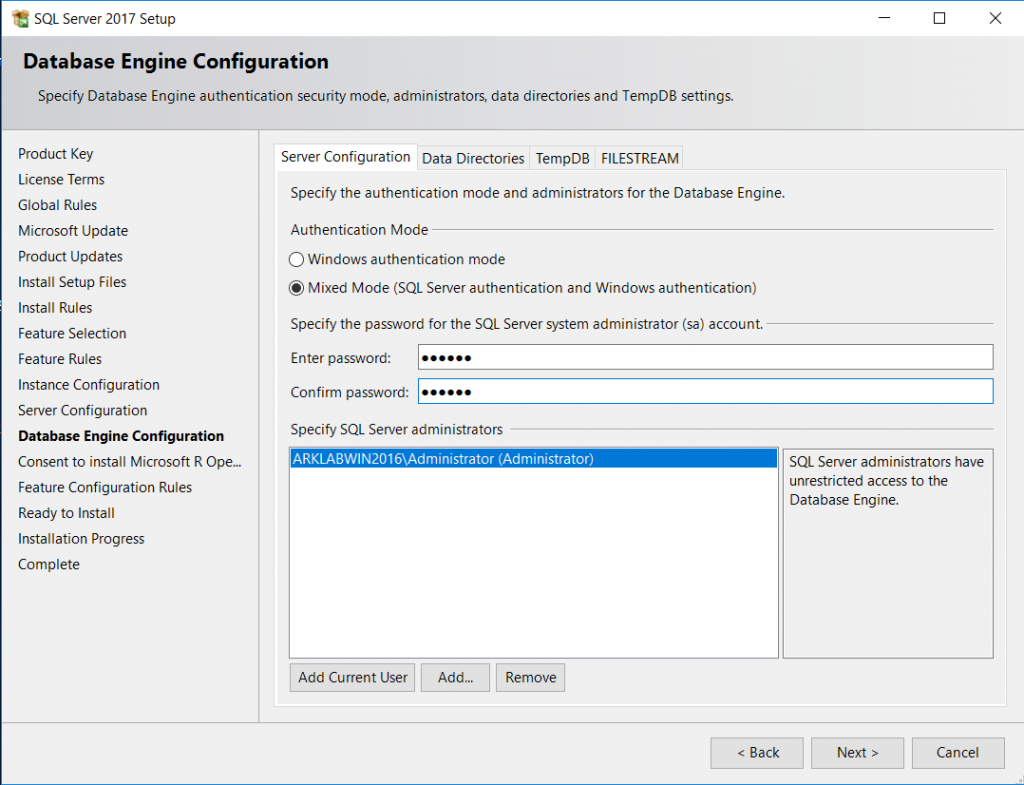Minimize the SQL Server Setup window
The height and width of the screenshot is (785, 1024).
(884, 18)
